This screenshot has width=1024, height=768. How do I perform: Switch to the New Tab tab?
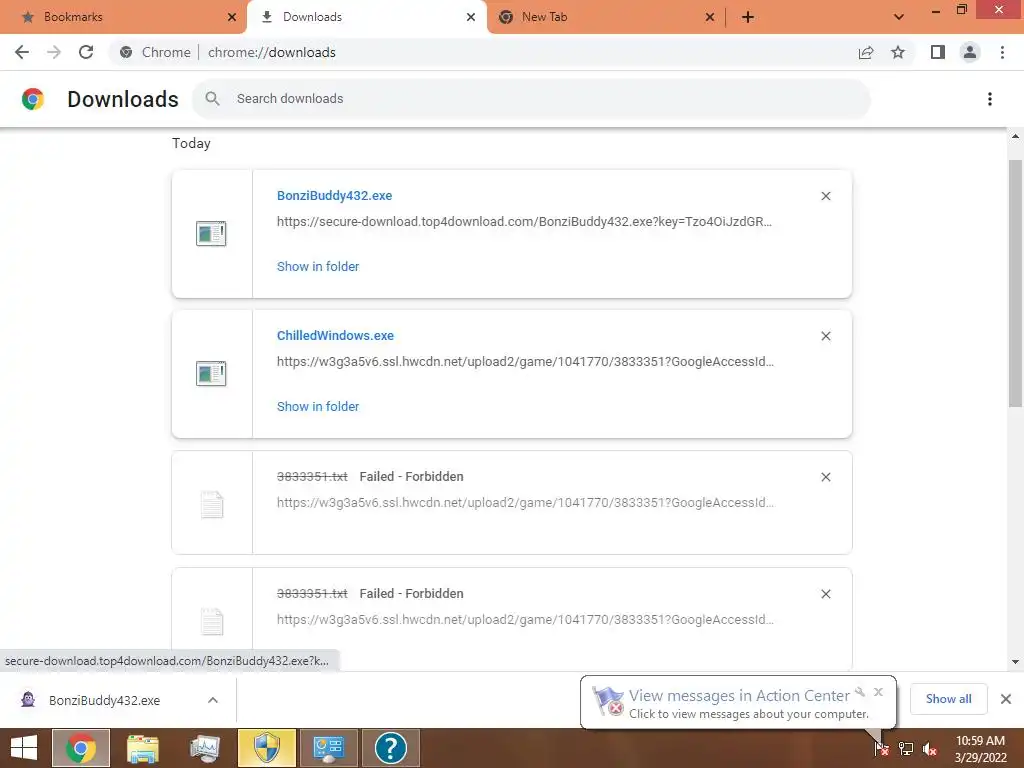(x=604, y=17)
